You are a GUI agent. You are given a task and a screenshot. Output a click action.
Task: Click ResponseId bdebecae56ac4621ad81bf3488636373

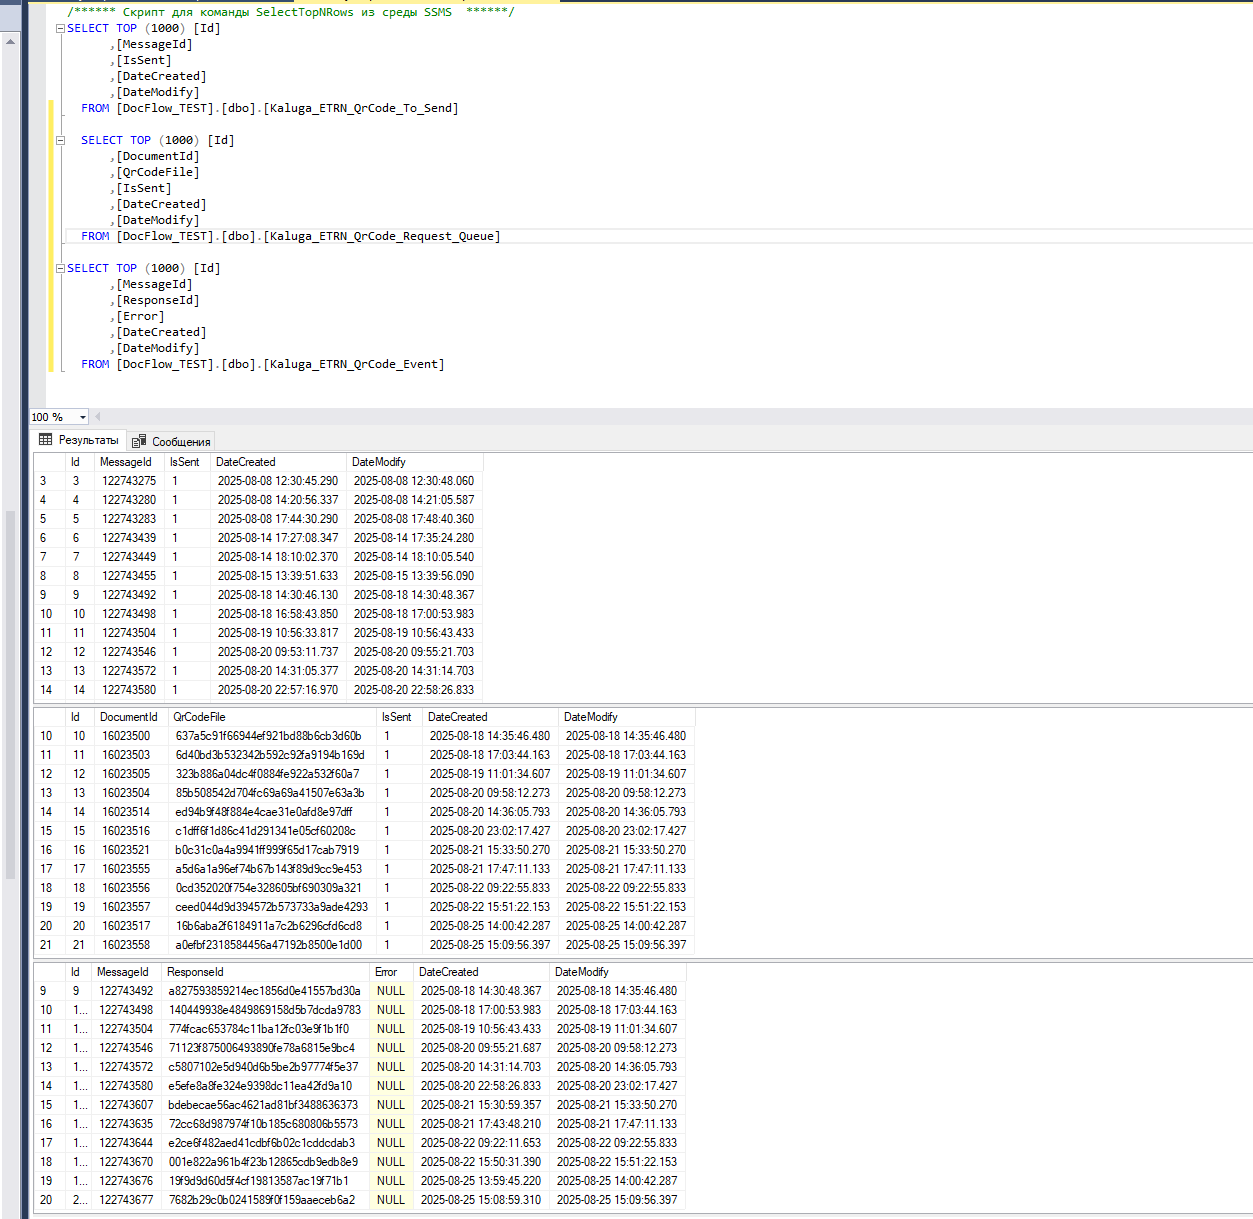point(265,1105)
